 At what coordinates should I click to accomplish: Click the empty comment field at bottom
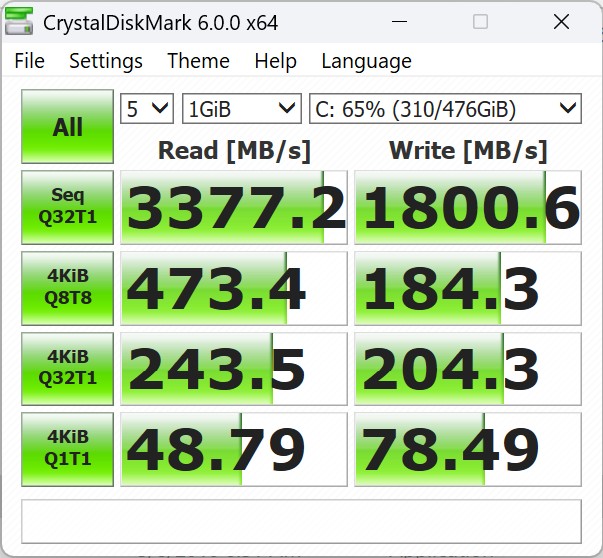pos(302,521)
